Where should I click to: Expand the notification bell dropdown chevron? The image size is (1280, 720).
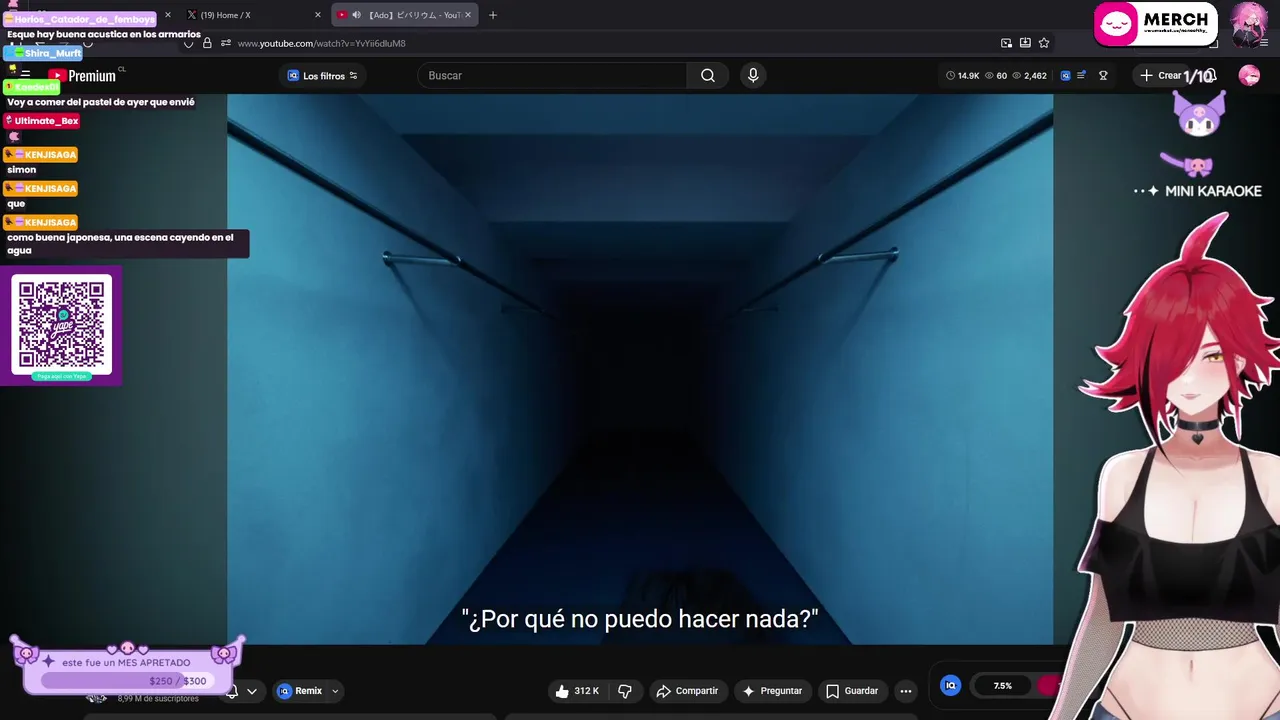[252, 691]
